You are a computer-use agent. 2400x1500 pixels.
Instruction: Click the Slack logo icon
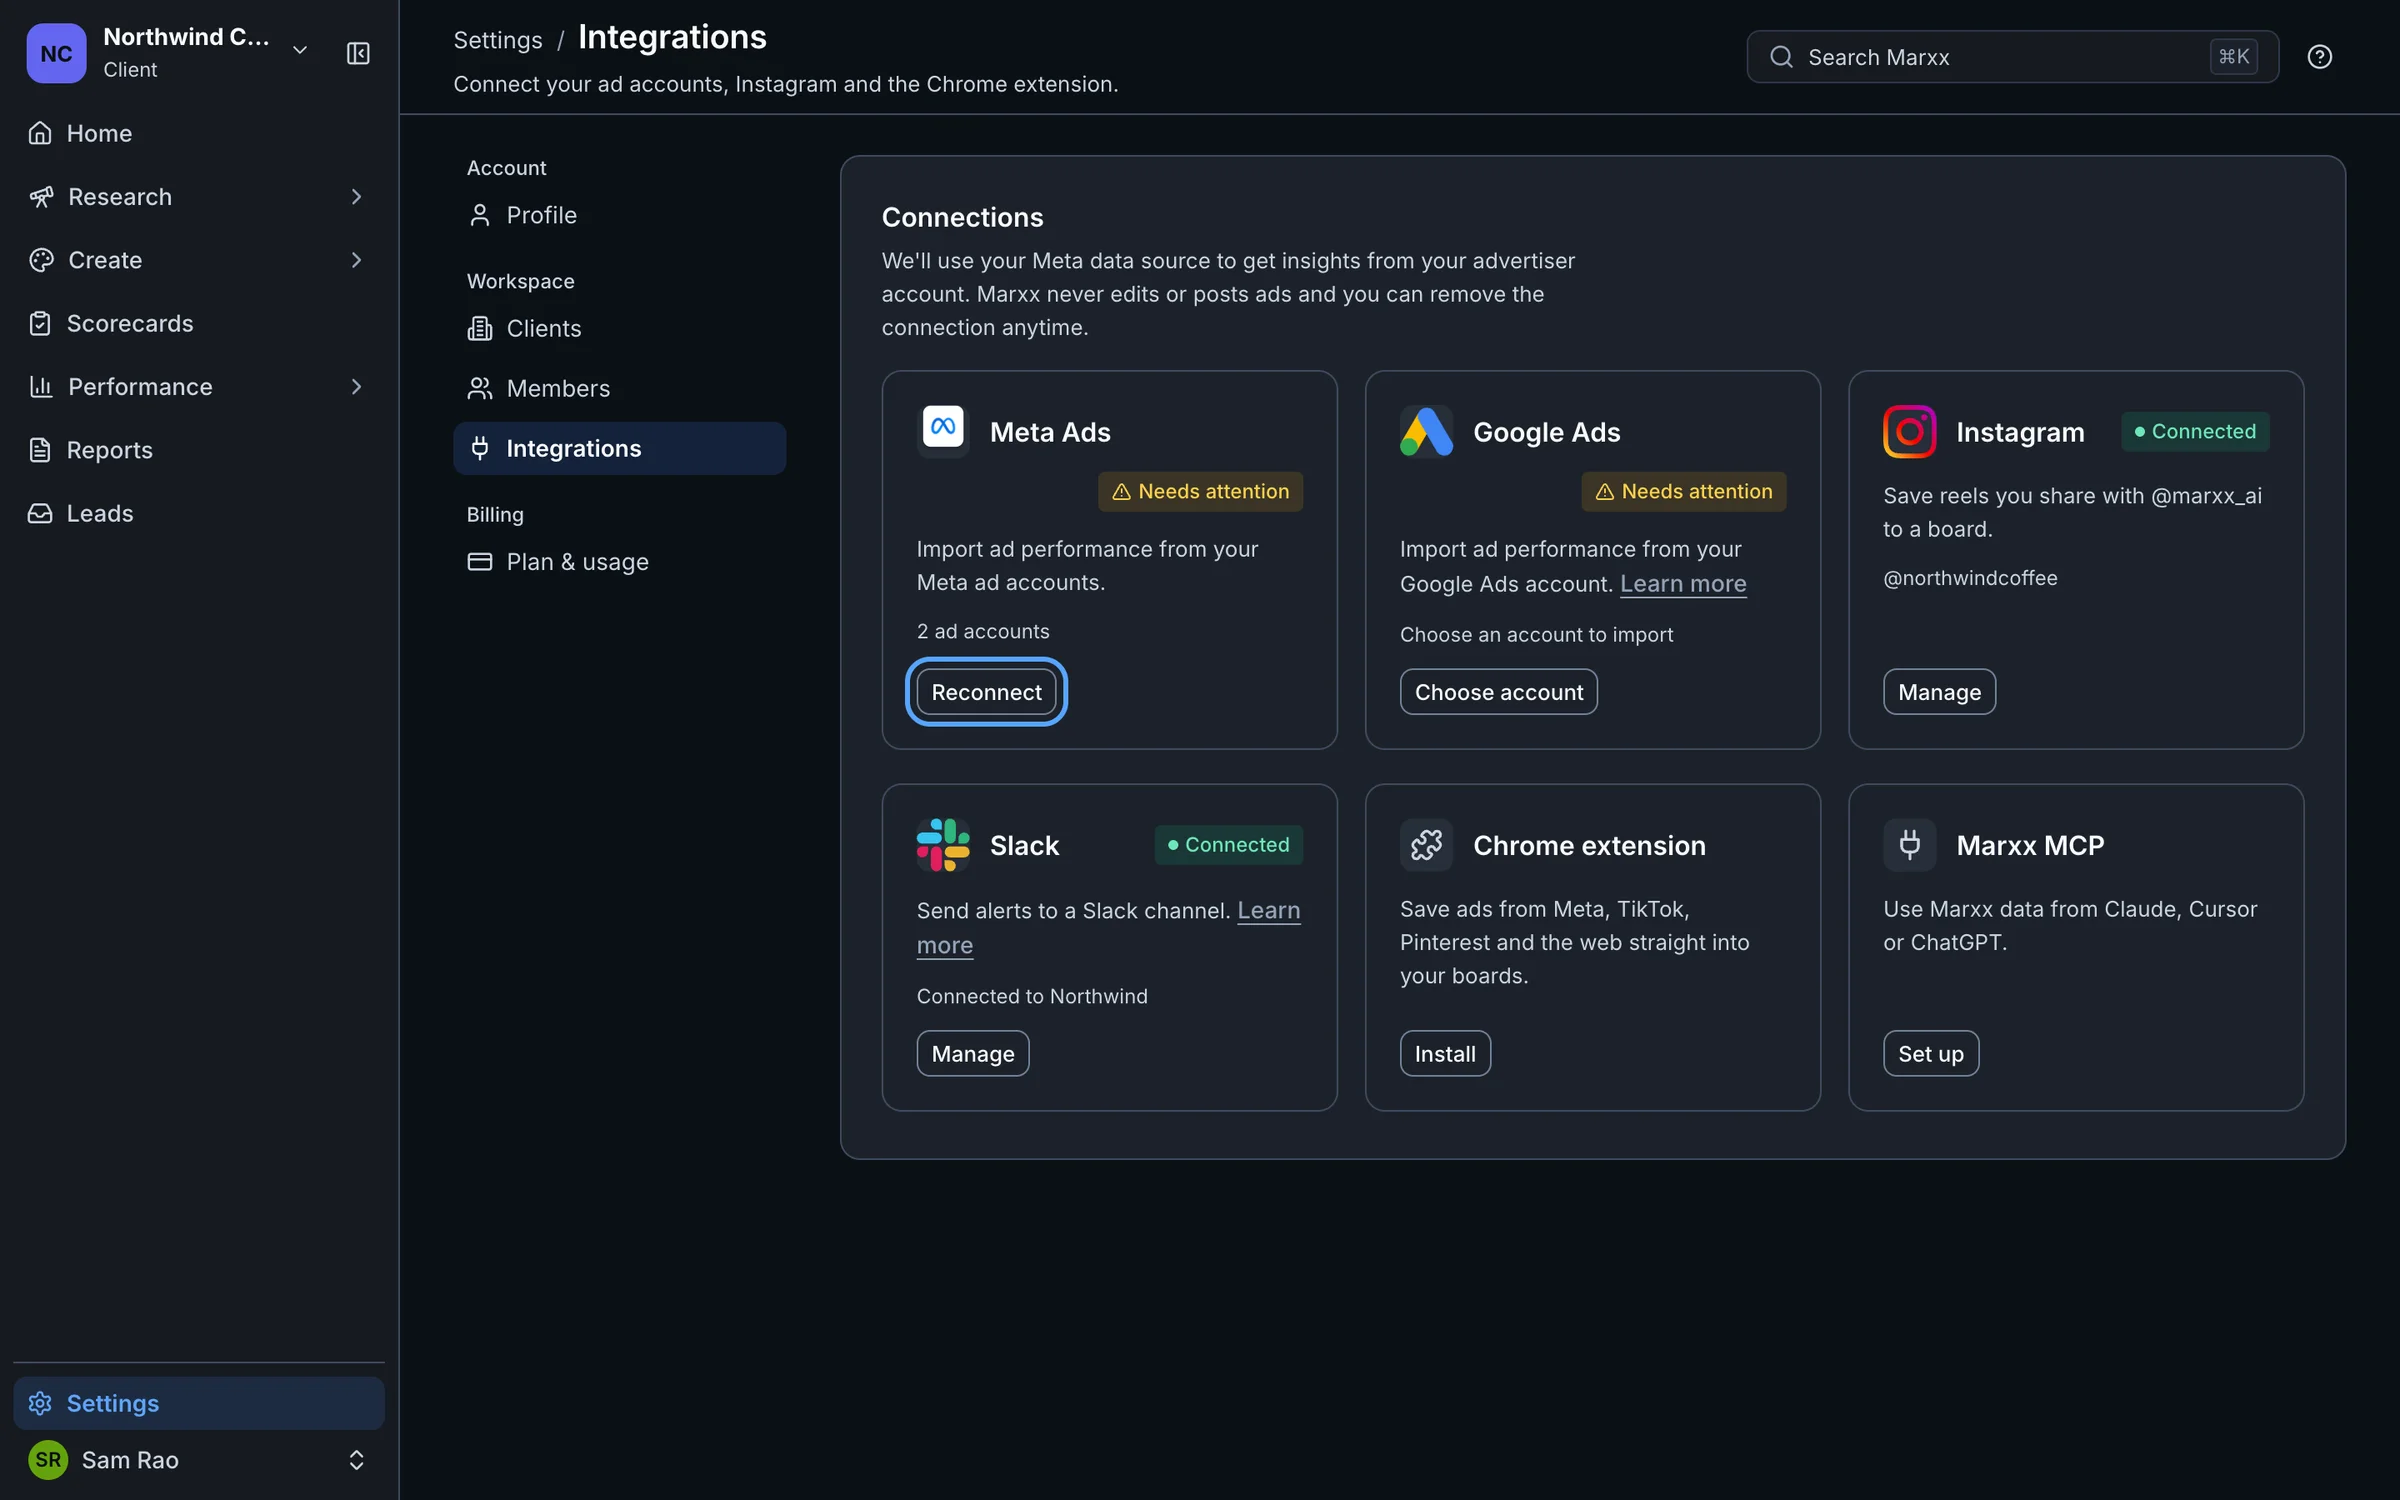[943, 845]
